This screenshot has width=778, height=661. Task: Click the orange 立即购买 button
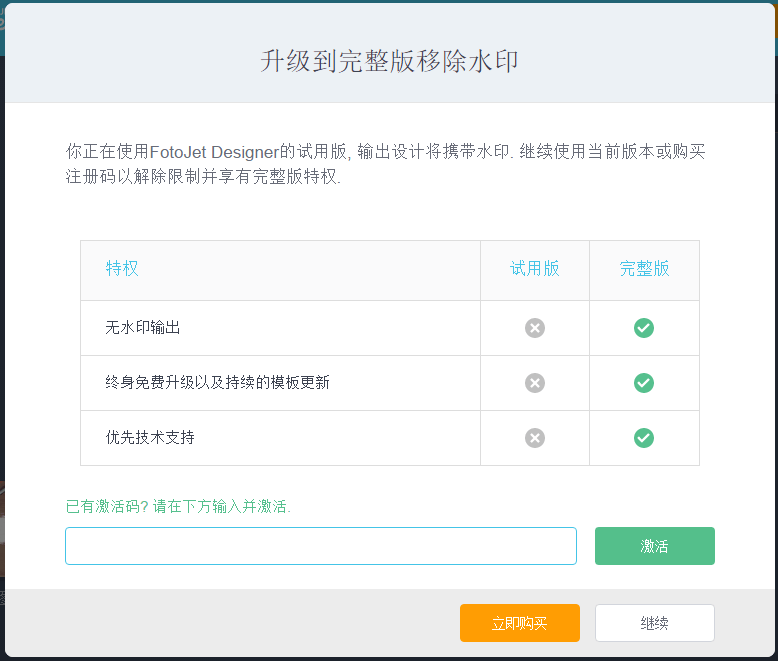pos(519,623)
